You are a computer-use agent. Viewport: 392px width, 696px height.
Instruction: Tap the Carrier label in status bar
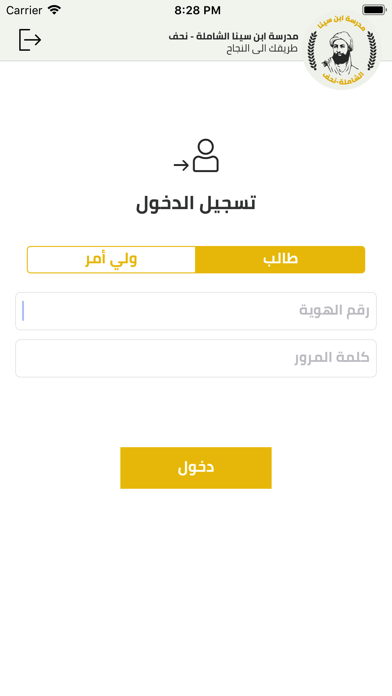[24, 10]
